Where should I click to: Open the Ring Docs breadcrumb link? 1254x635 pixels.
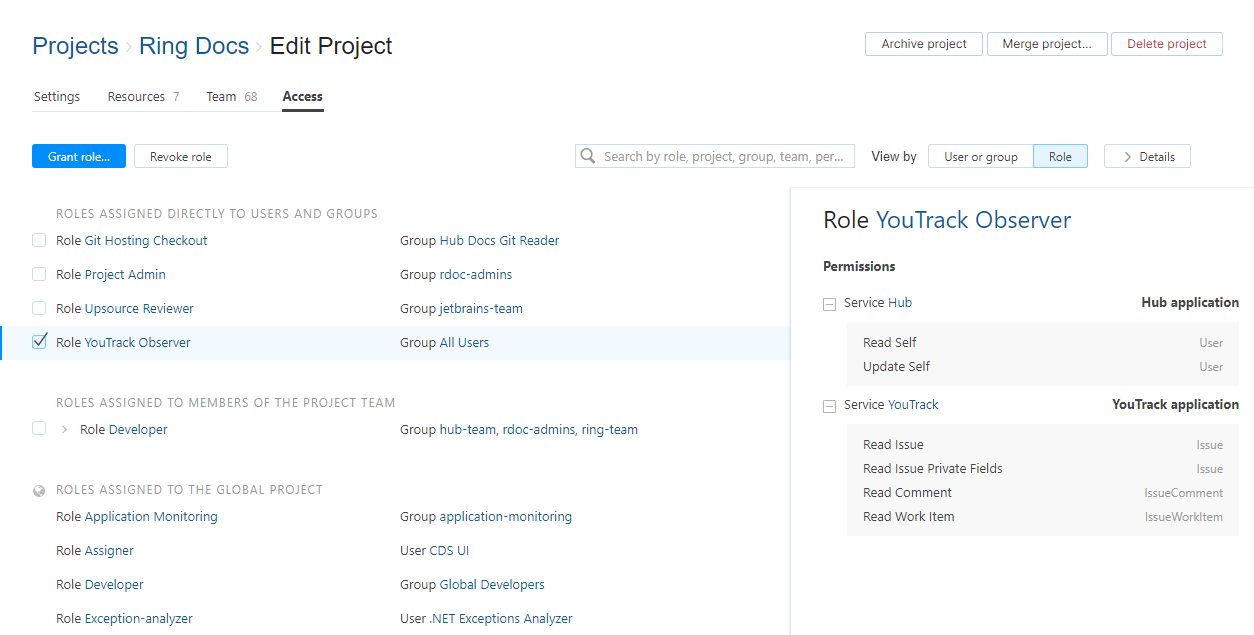pos(194,46)
